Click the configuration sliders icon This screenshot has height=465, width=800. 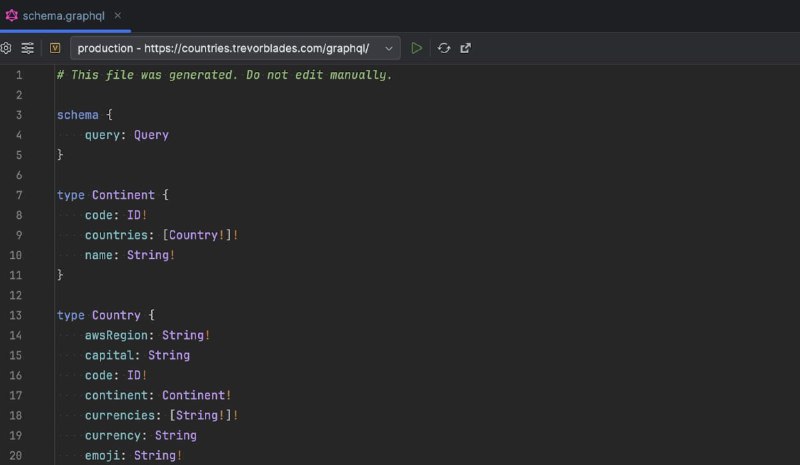(28, 48)
